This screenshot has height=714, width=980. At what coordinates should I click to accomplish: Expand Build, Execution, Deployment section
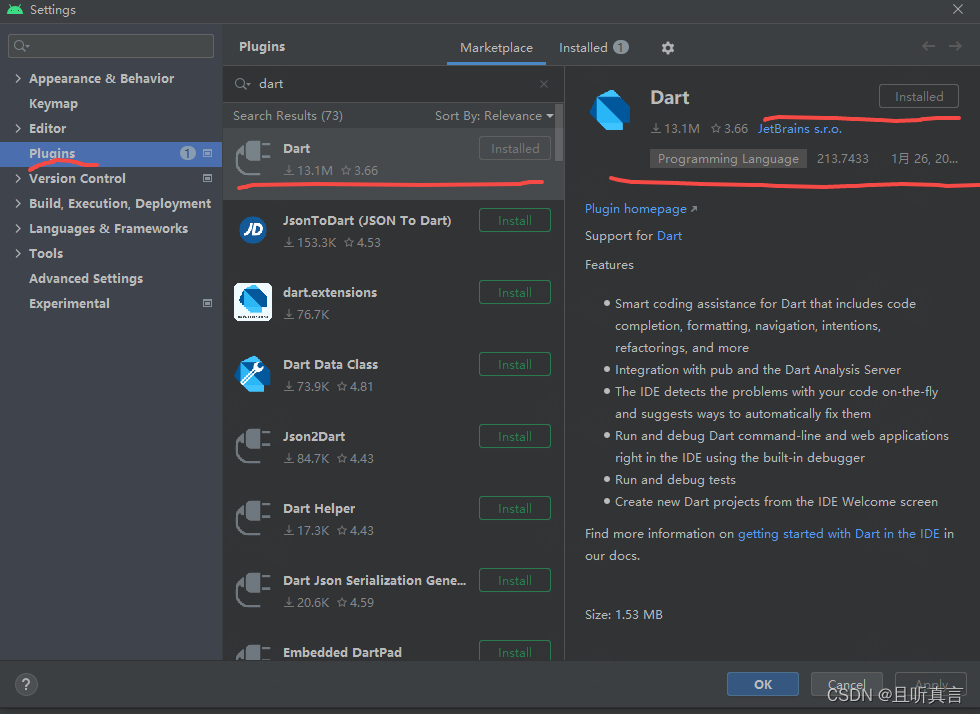tap(18, 203)
